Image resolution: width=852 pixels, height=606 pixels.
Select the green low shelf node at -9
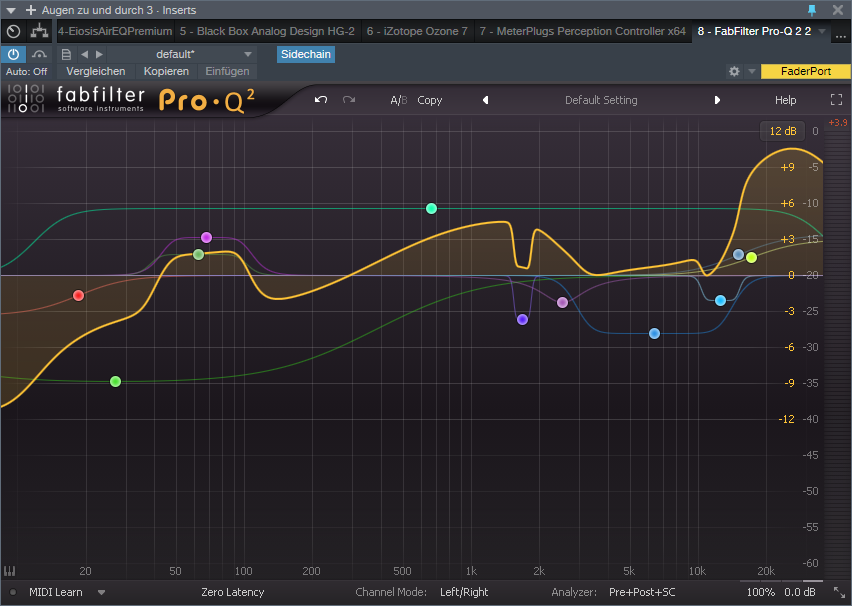pyautogui.click(x=115, y=382)
